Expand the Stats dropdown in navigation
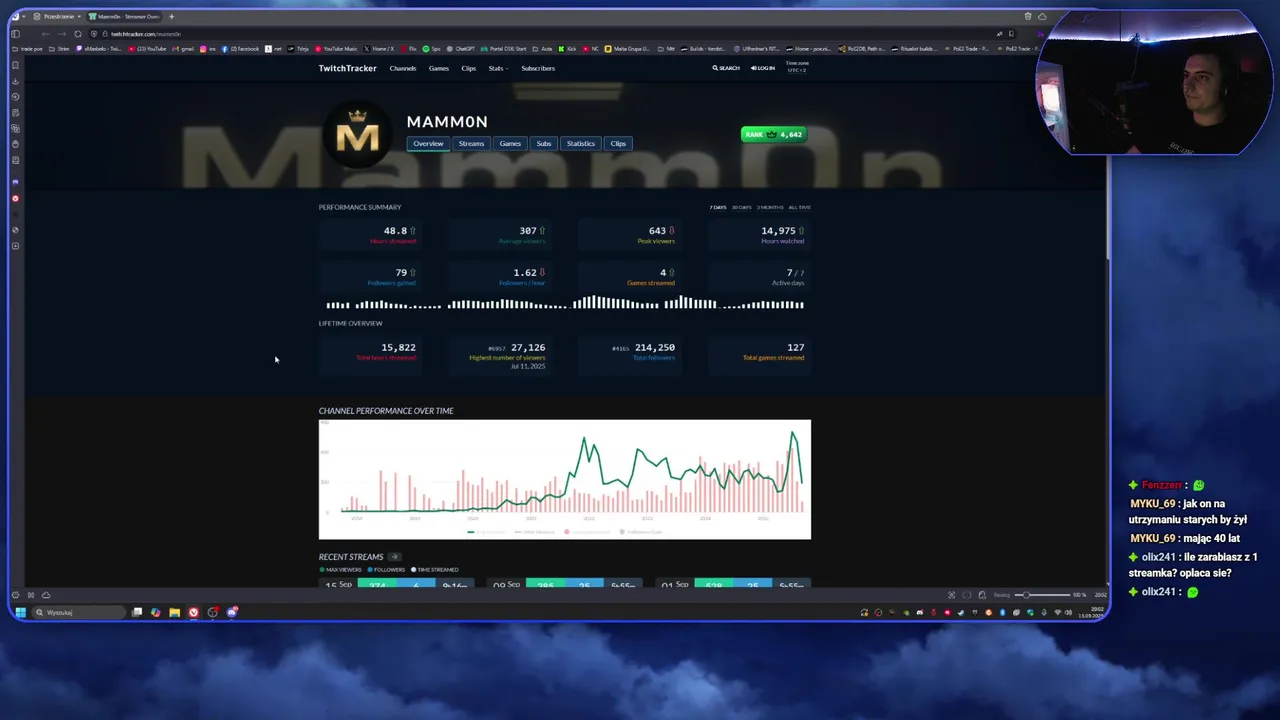 point(498,68)
